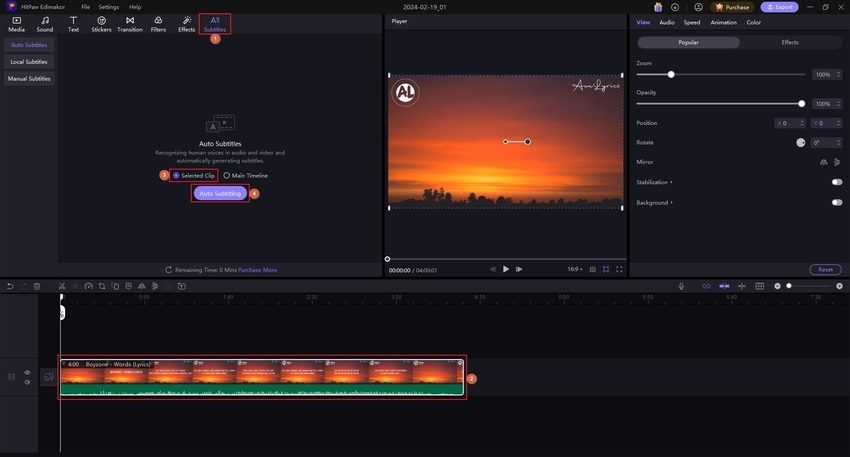The width and height of the screenshot is (850, 457).
Task: Flip clip using the mirror timeline icon
Action: 141,286
